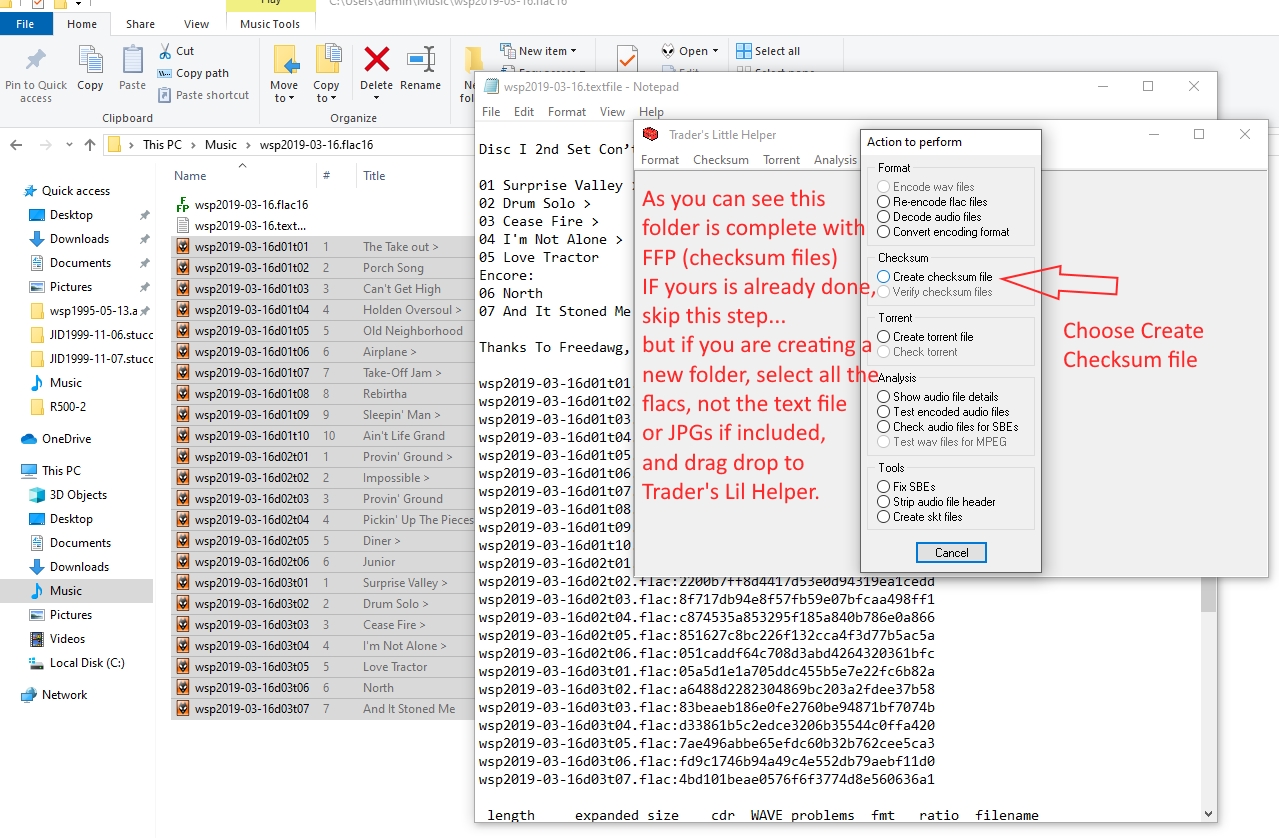Open the File tab in Explorer

click(x=26, y=24)
